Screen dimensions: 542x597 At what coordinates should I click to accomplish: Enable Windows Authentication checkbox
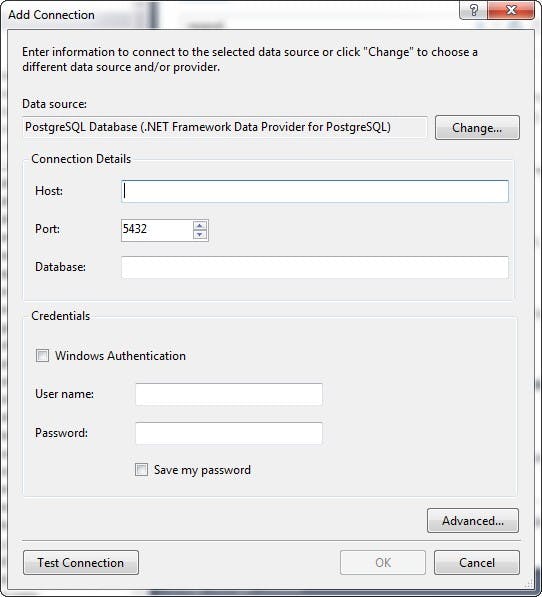click(x=42, y=356)
